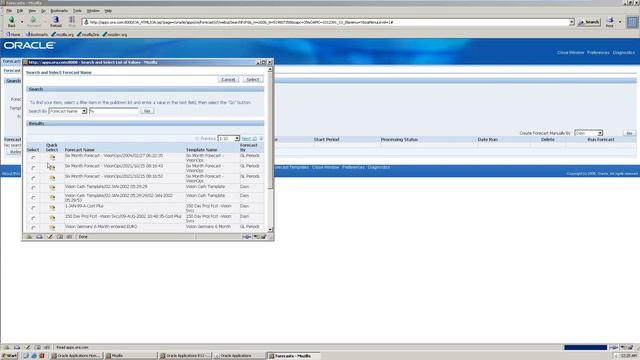The width and height of the screenshot is (640, 360).
Task: Quick select Vision Germany 6 Month row
Action: [x=52, y=227]
